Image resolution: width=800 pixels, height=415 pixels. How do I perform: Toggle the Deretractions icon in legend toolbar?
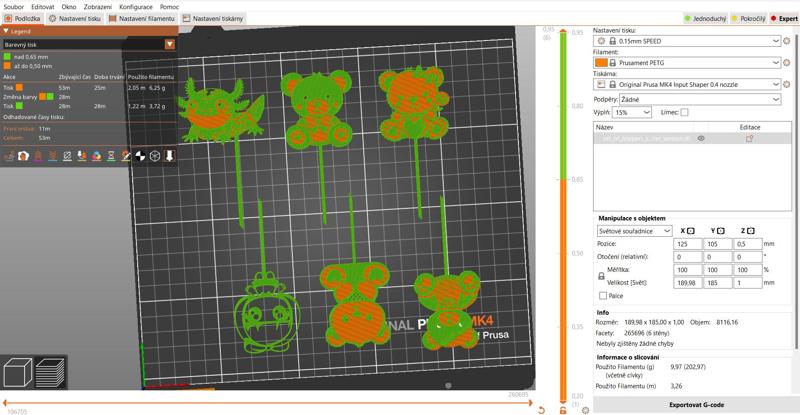(53, 156)
